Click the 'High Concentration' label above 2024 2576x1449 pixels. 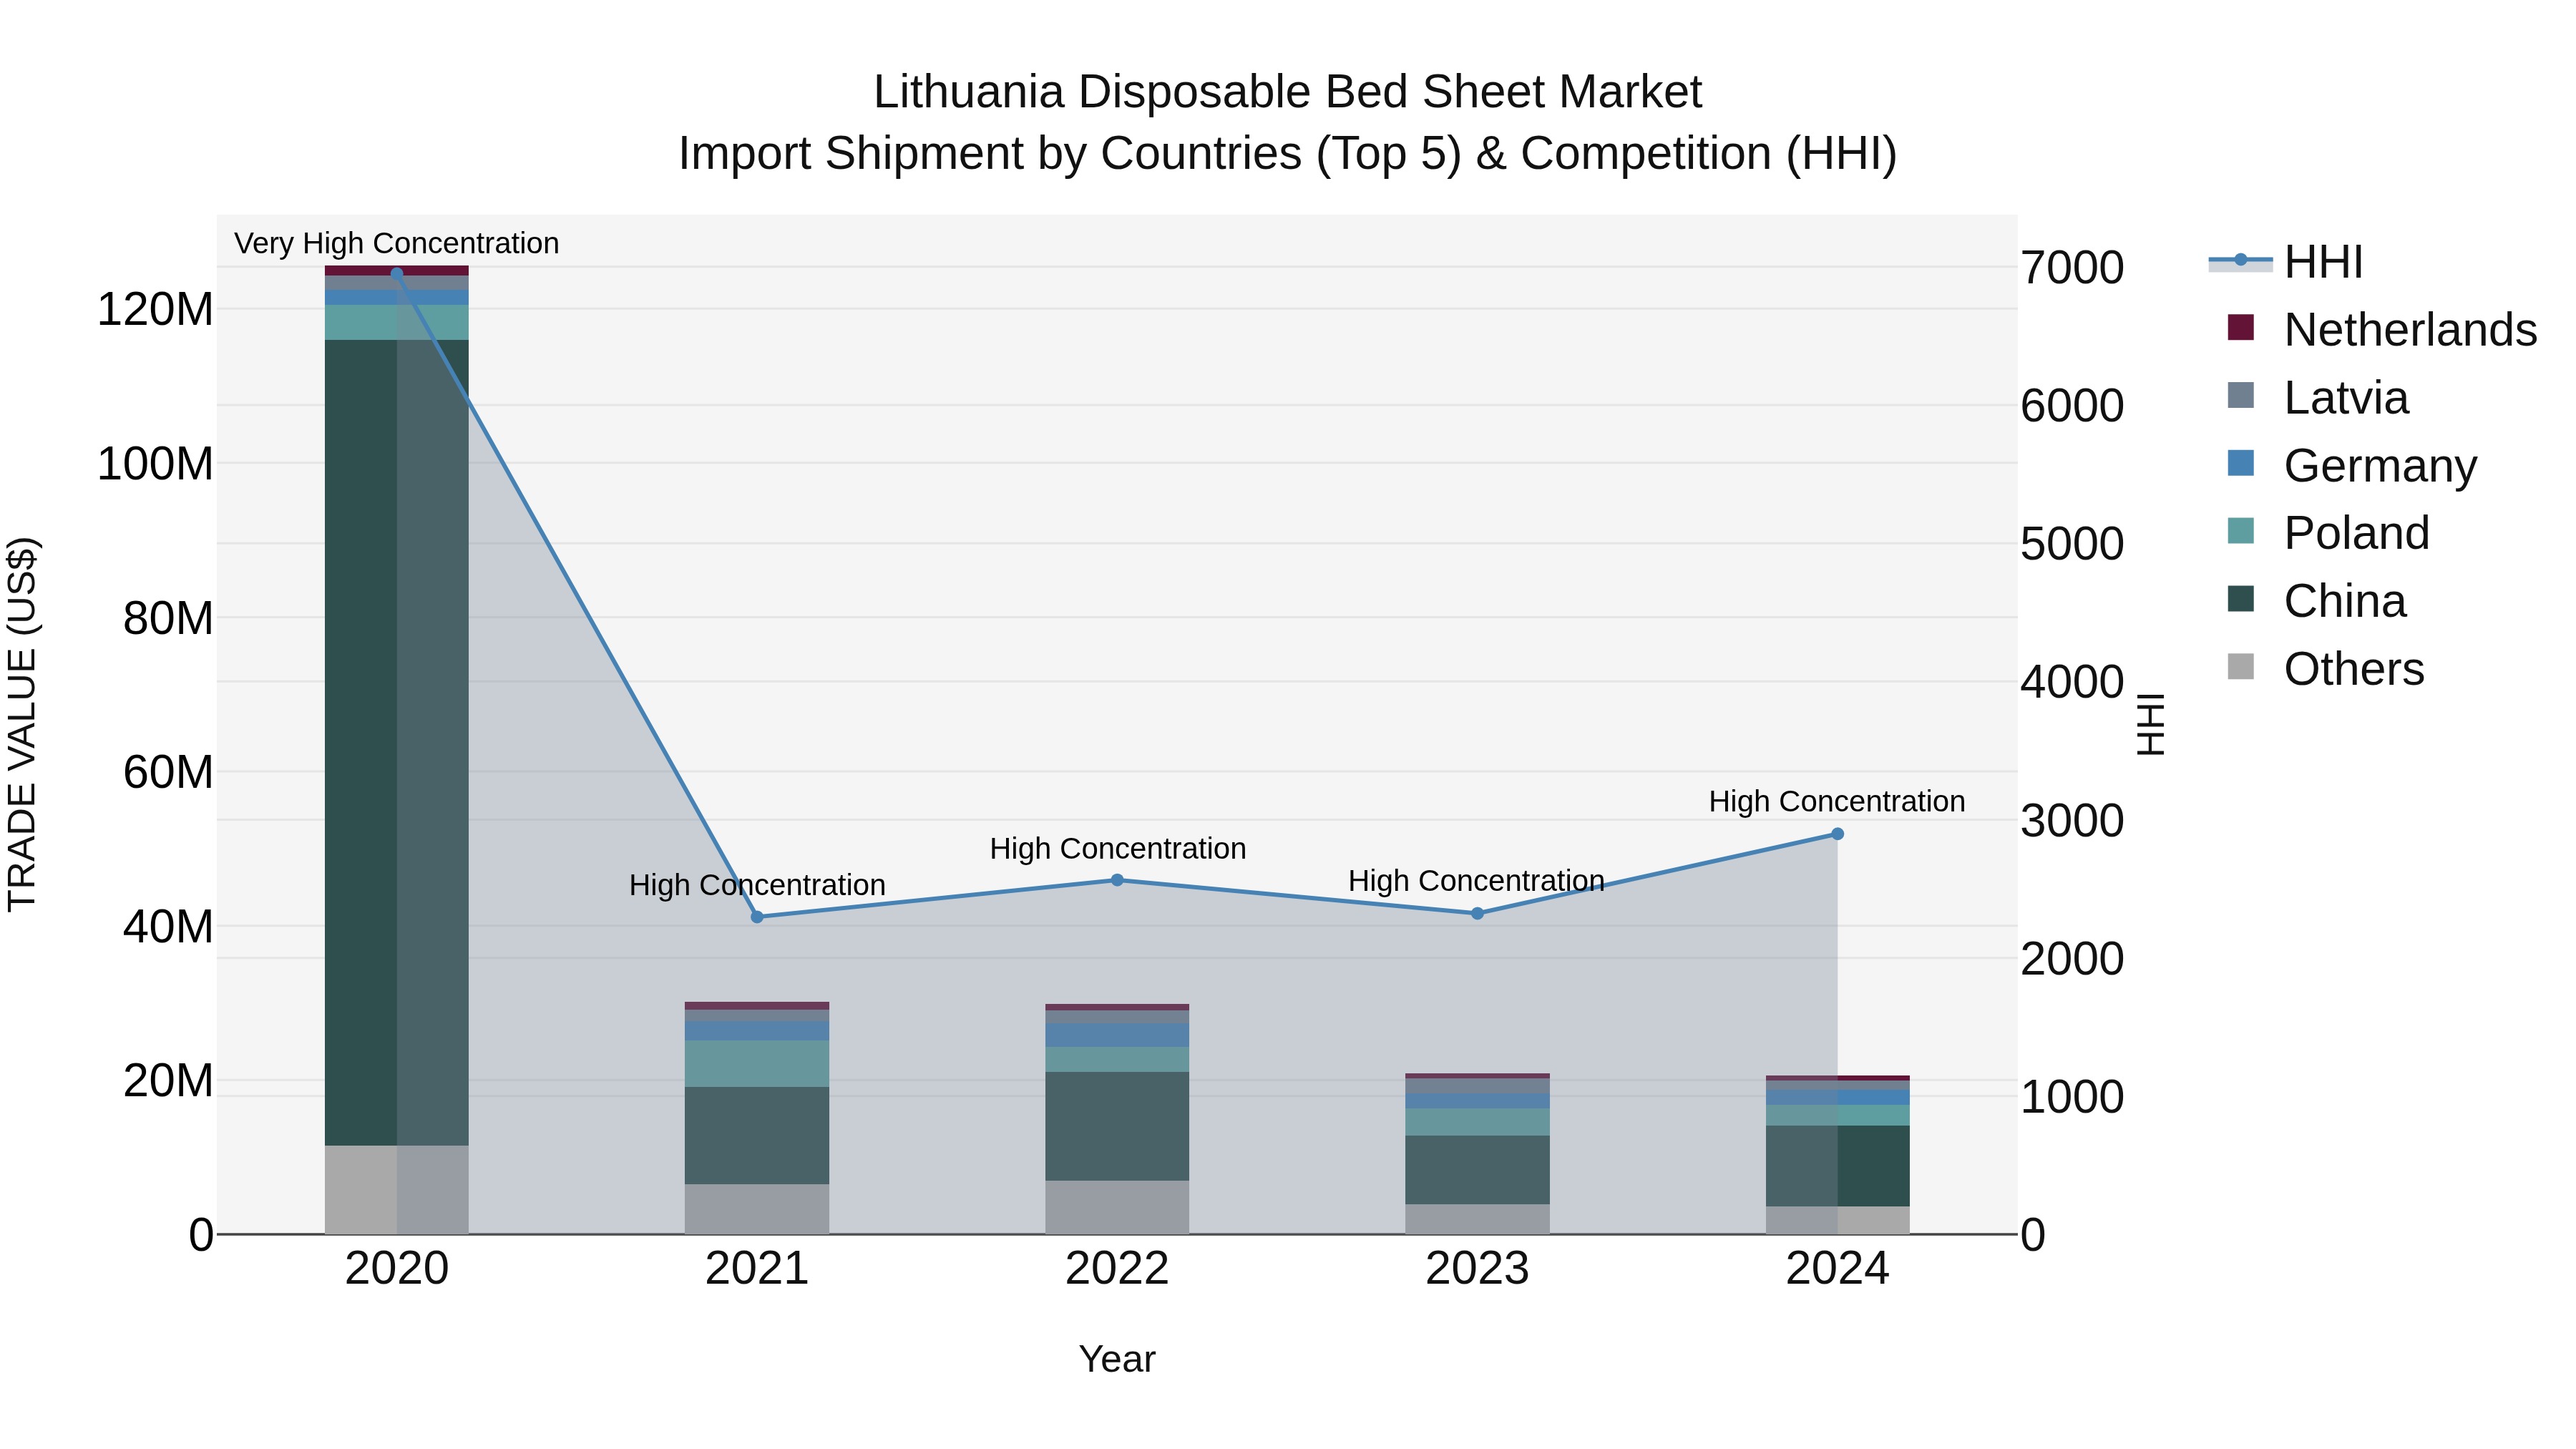1837,801
